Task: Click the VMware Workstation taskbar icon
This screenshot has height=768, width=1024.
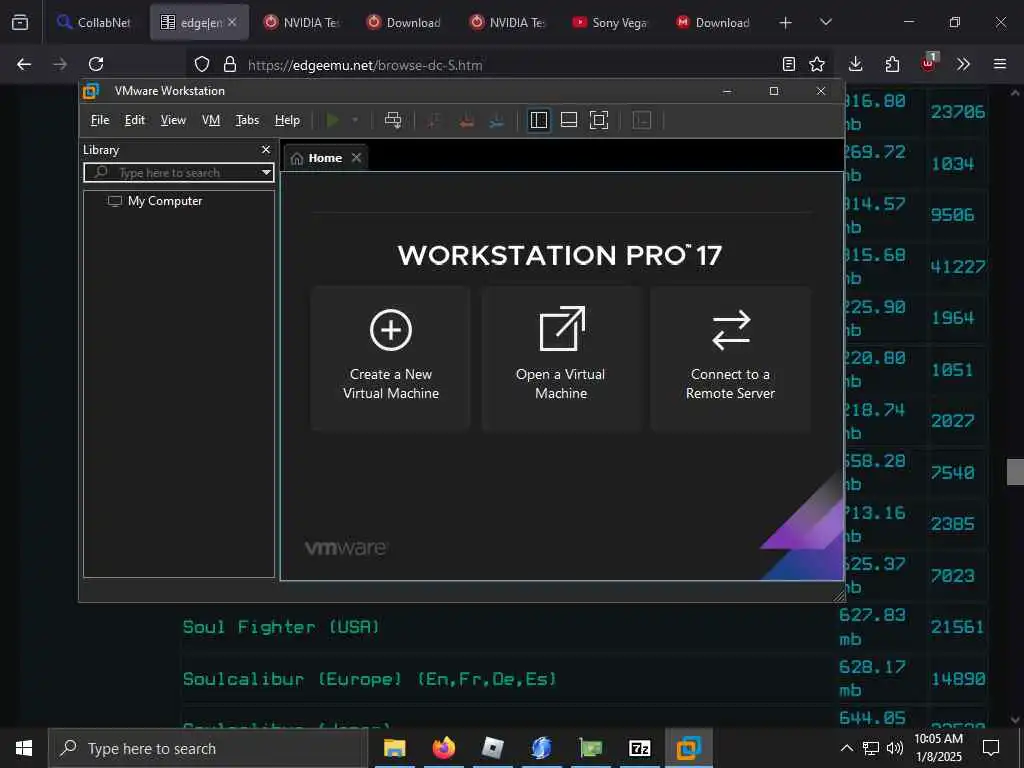Action: 688,748
